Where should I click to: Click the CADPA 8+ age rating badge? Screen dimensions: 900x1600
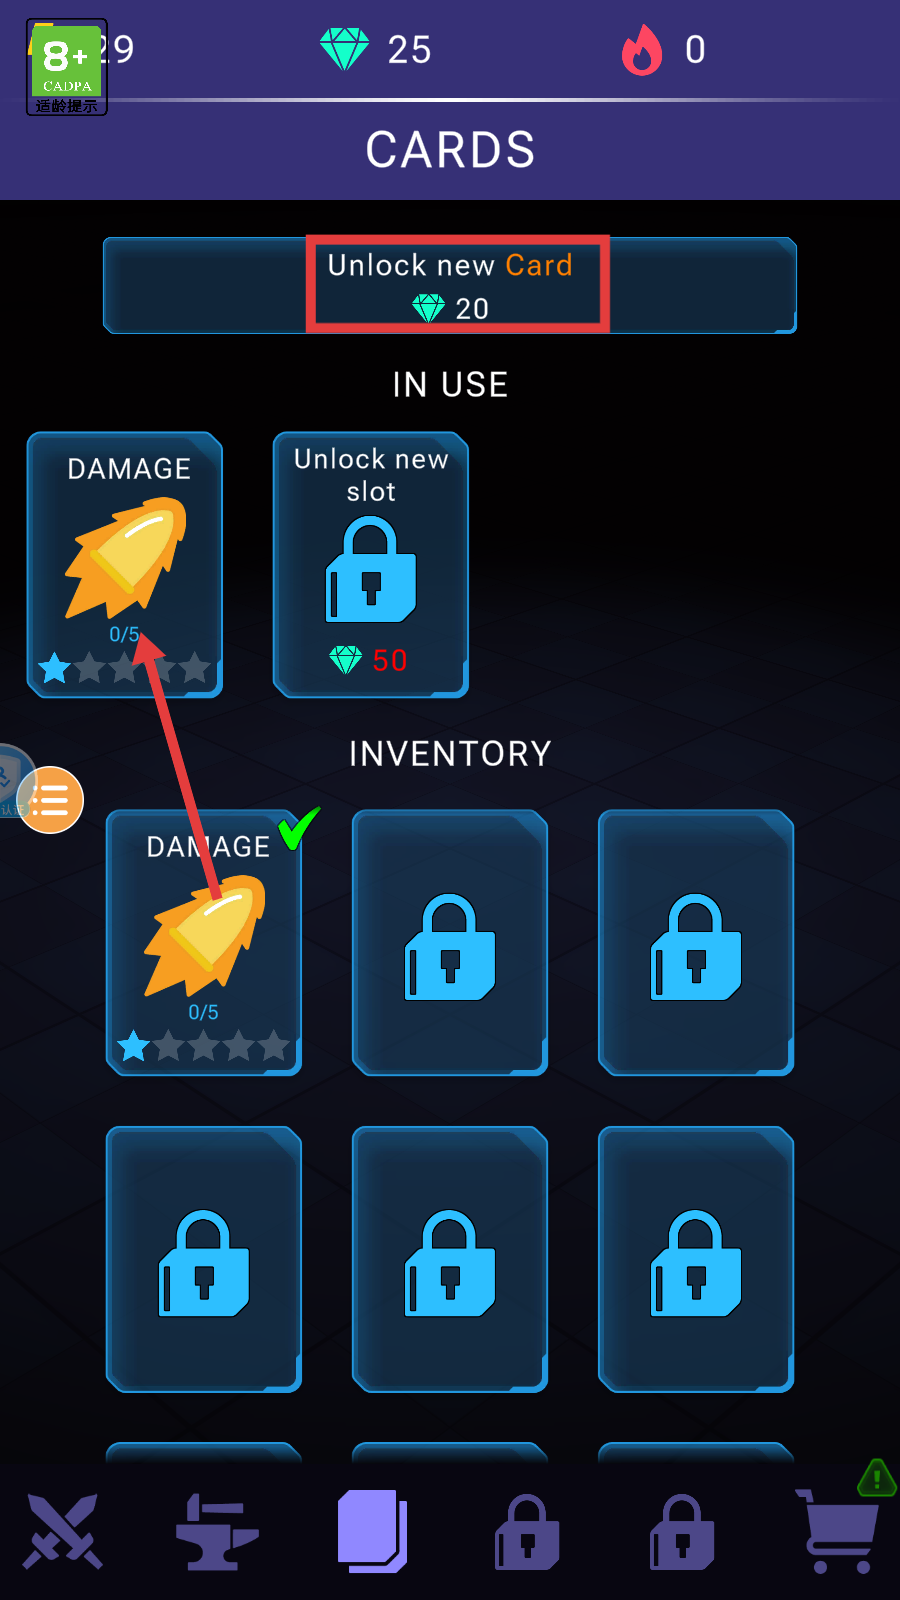[67, 68]
